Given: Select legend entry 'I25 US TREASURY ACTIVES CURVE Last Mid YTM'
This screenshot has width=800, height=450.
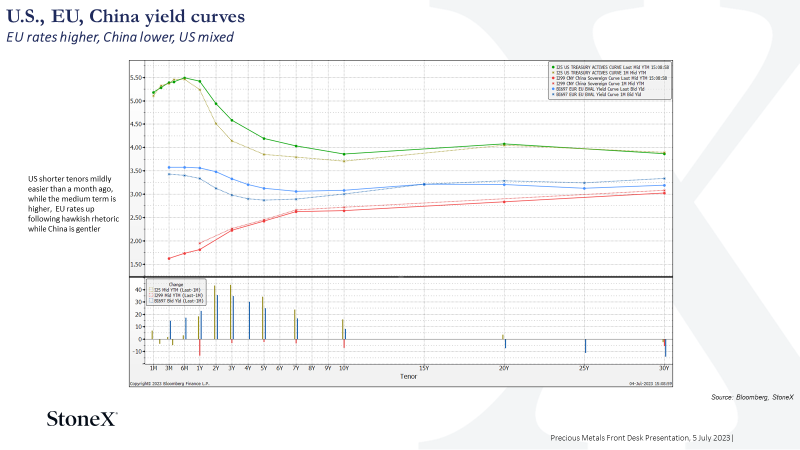Looking at the screenshot, I should click(612, 67).
